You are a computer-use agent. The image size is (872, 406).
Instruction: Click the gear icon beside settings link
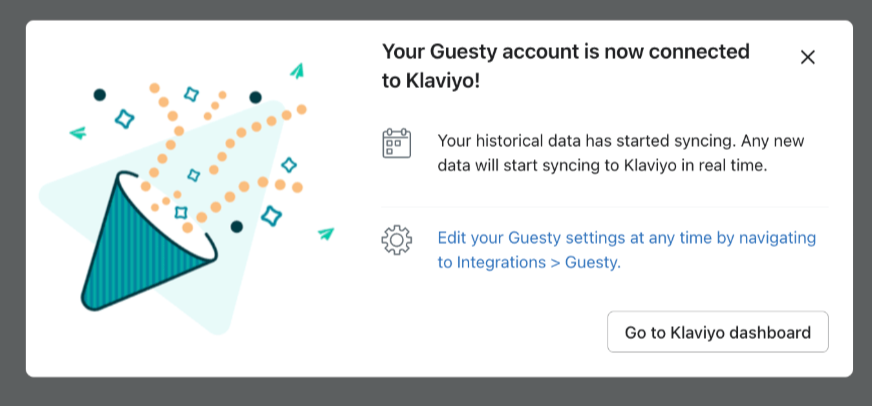[x=397, y=240]
